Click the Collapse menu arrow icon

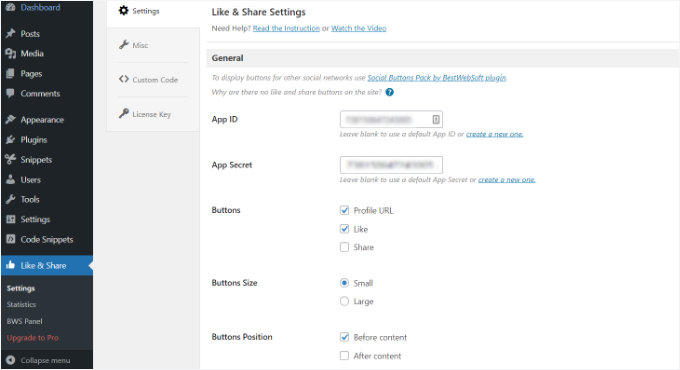click(x=10, y=360)
